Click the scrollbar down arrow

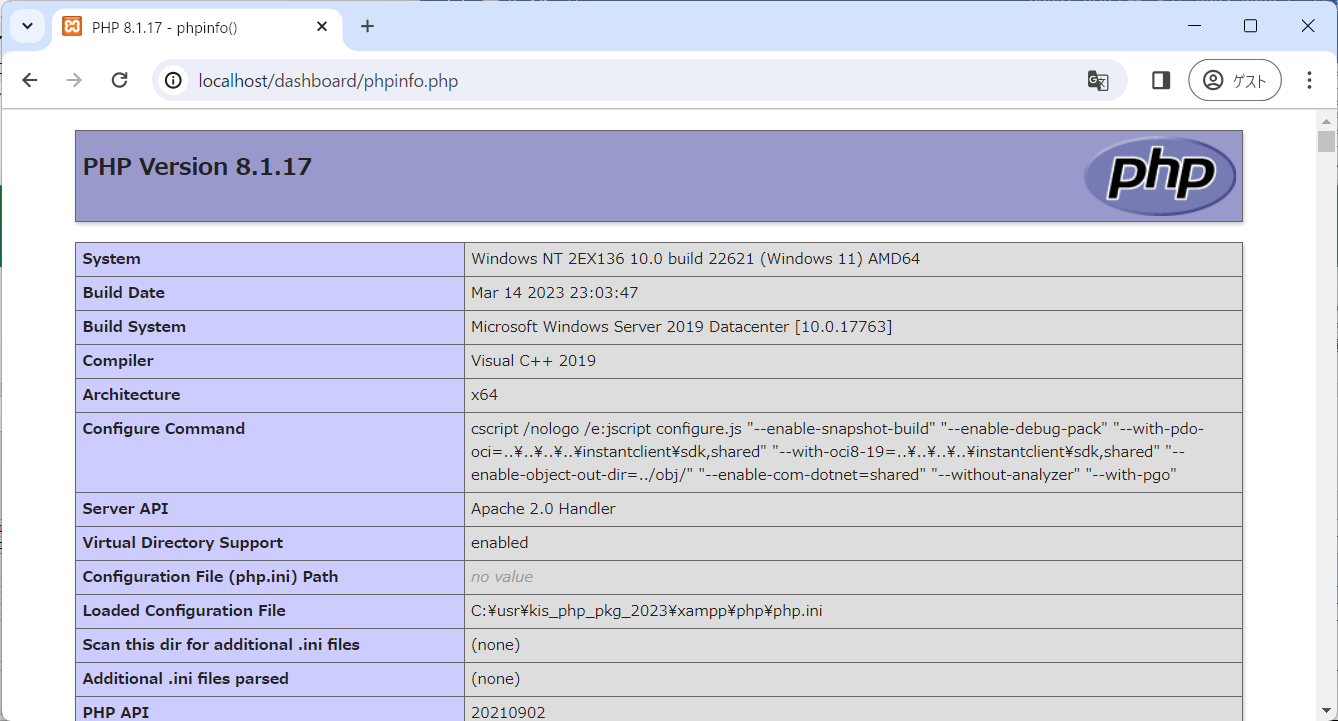click(1326, 711)
